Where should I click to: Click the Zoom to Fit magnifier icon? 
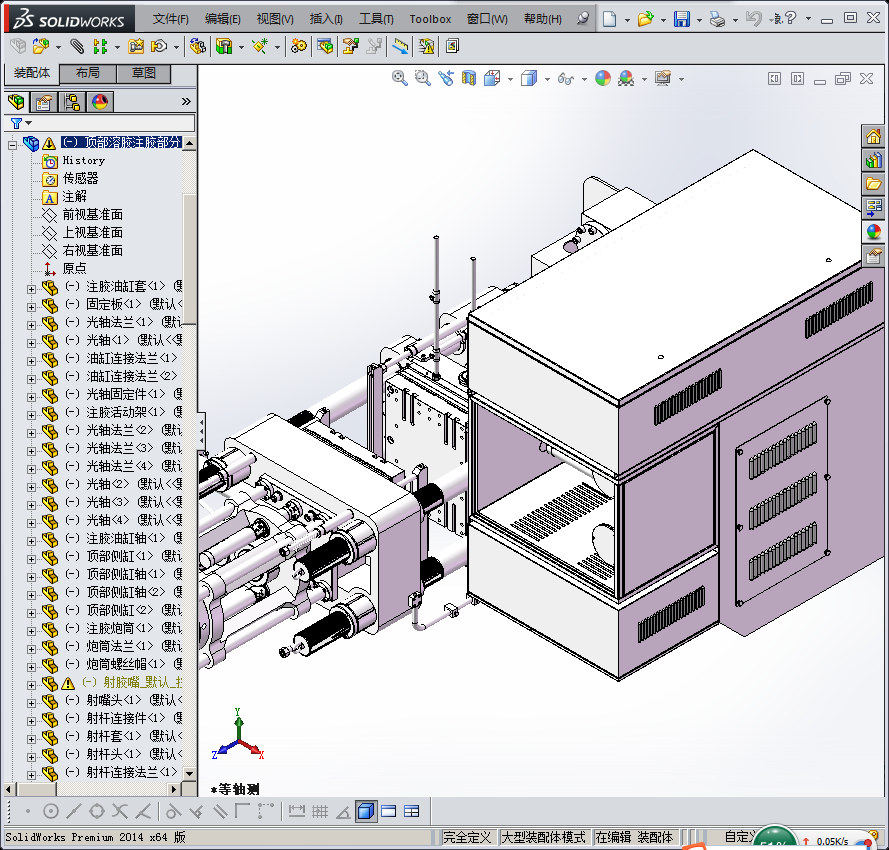pos(399,78)
